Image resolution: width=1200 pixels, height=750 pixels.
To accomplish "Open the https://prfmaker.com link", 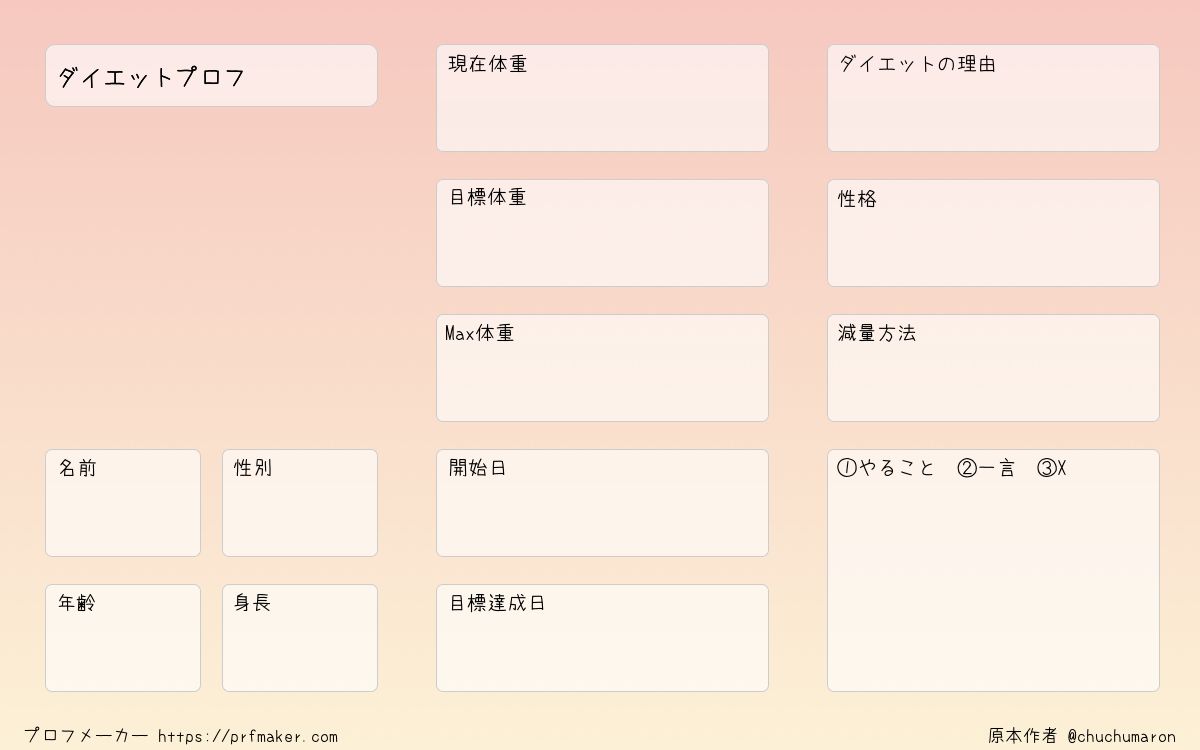I will [248, 736].
